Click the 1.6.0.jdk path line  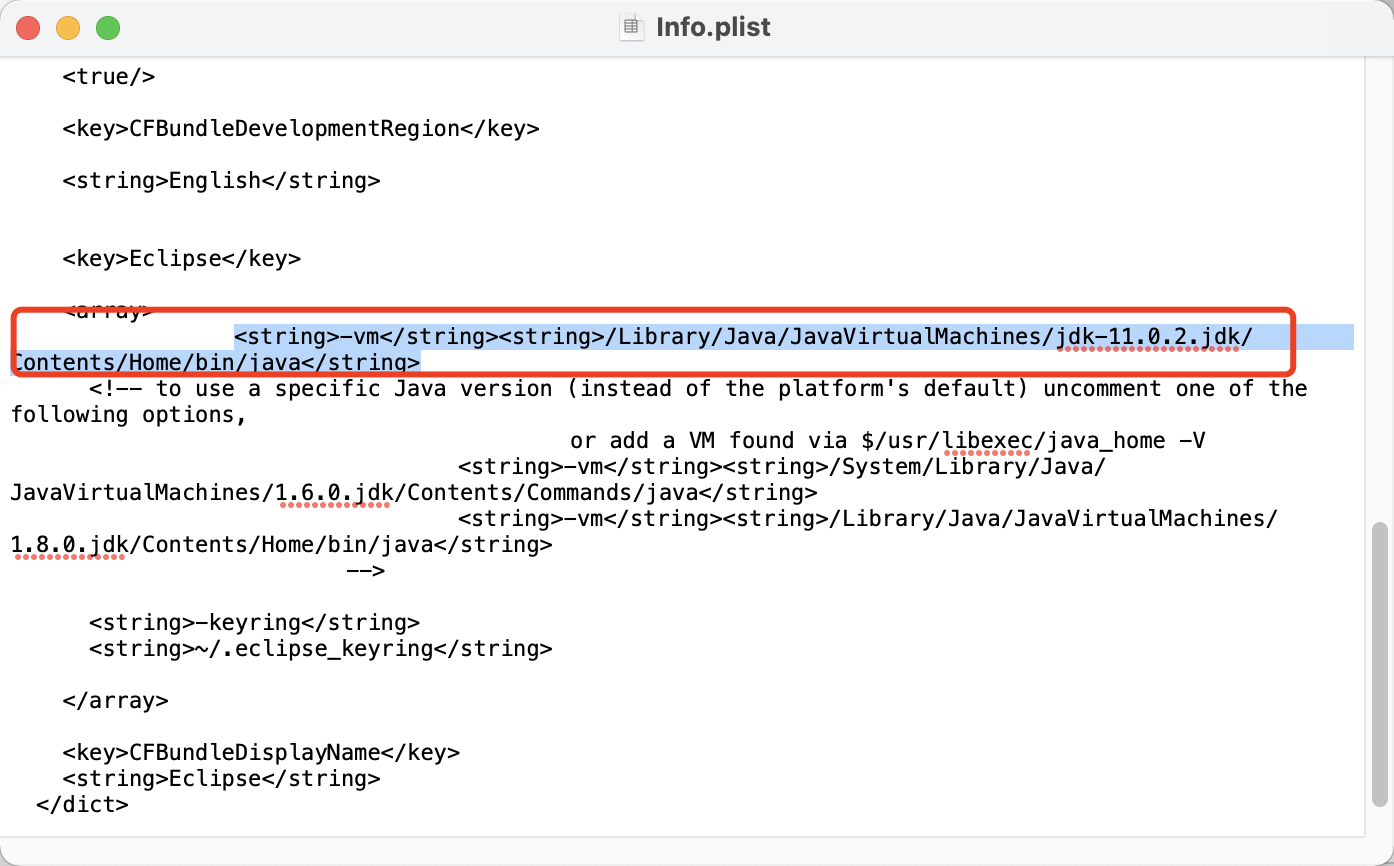[414, 492]
